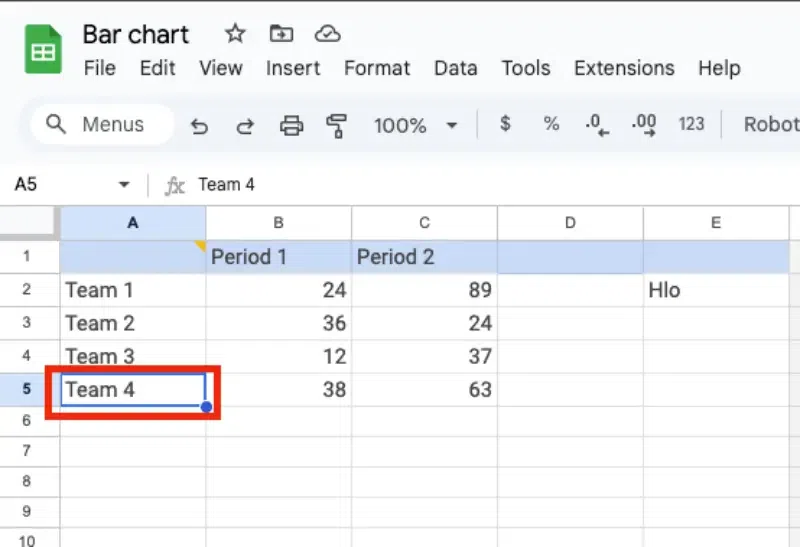This screenshot has width=800, height=547.
Task: Select column D header
Action: (x=570, y=223)
